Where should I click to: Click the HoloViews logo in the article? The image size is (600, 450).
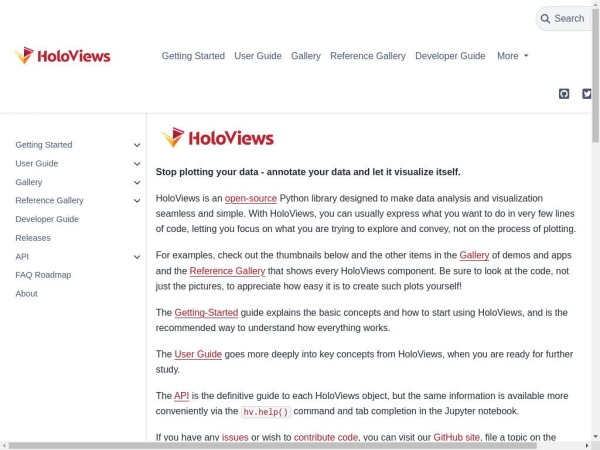218,138
